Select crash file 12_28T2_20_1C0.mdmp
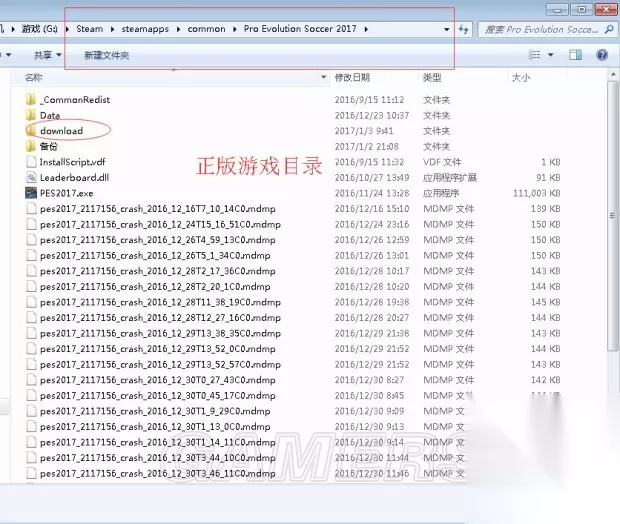 [149, 287]
